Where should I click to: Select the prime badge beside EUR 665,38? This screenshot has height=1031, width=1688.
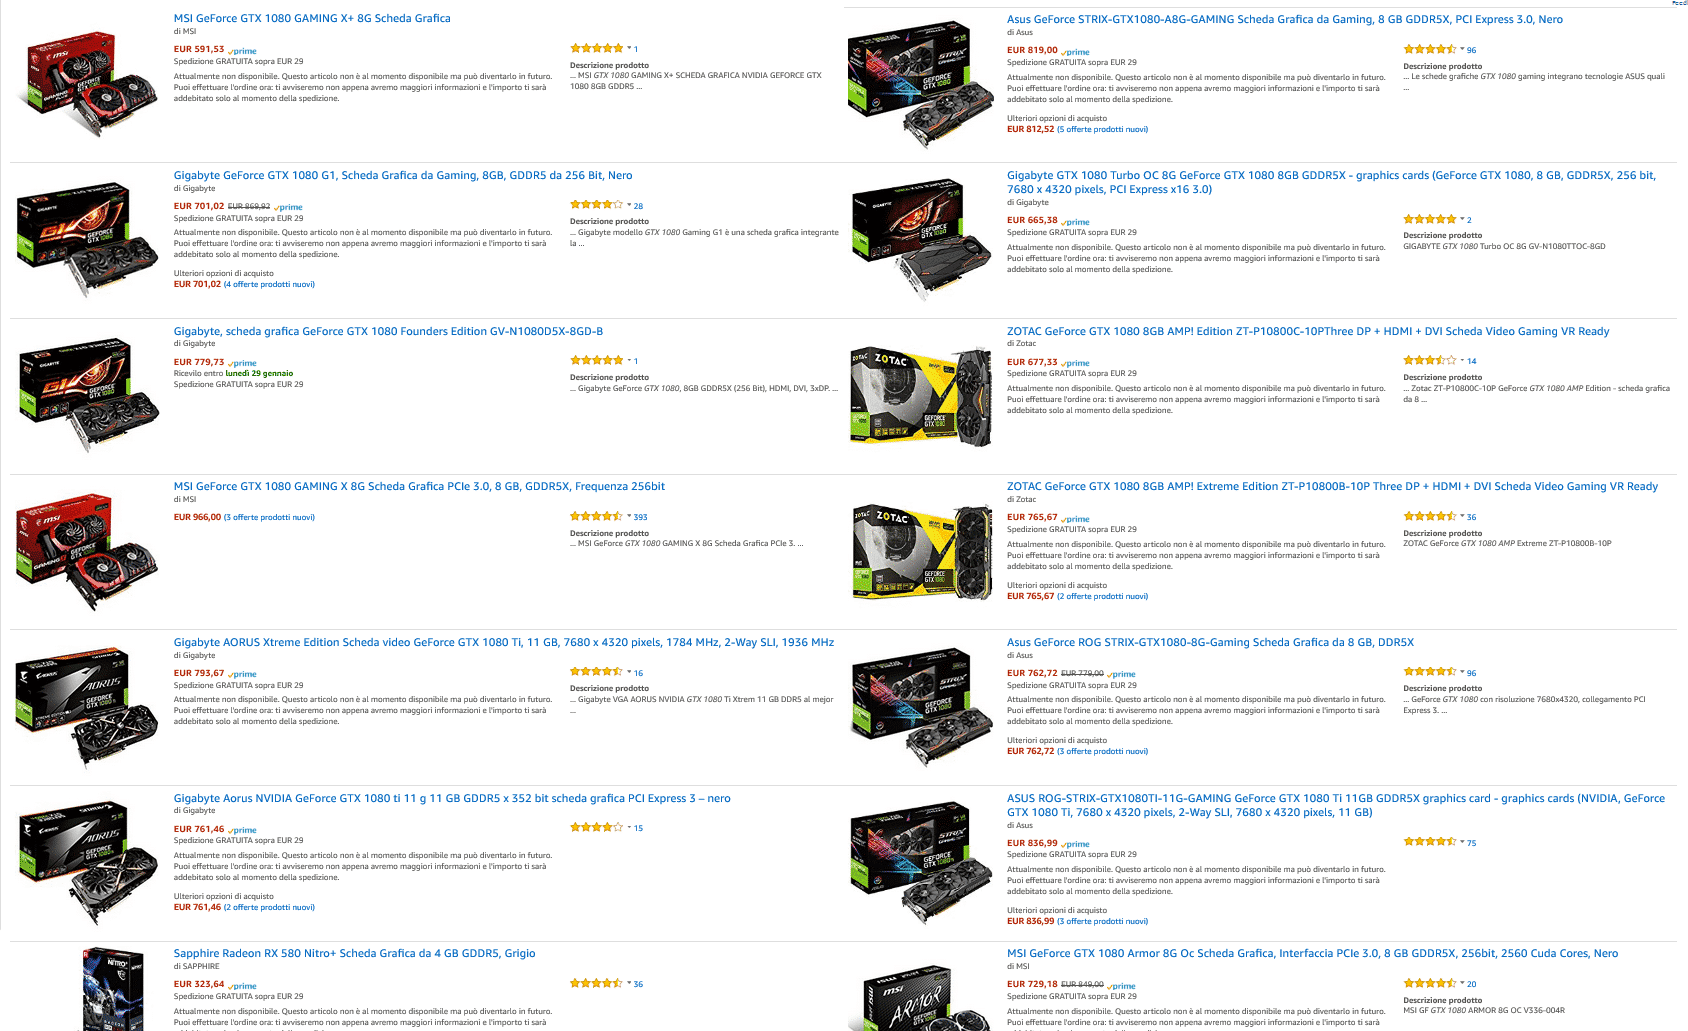[1075, 222]
